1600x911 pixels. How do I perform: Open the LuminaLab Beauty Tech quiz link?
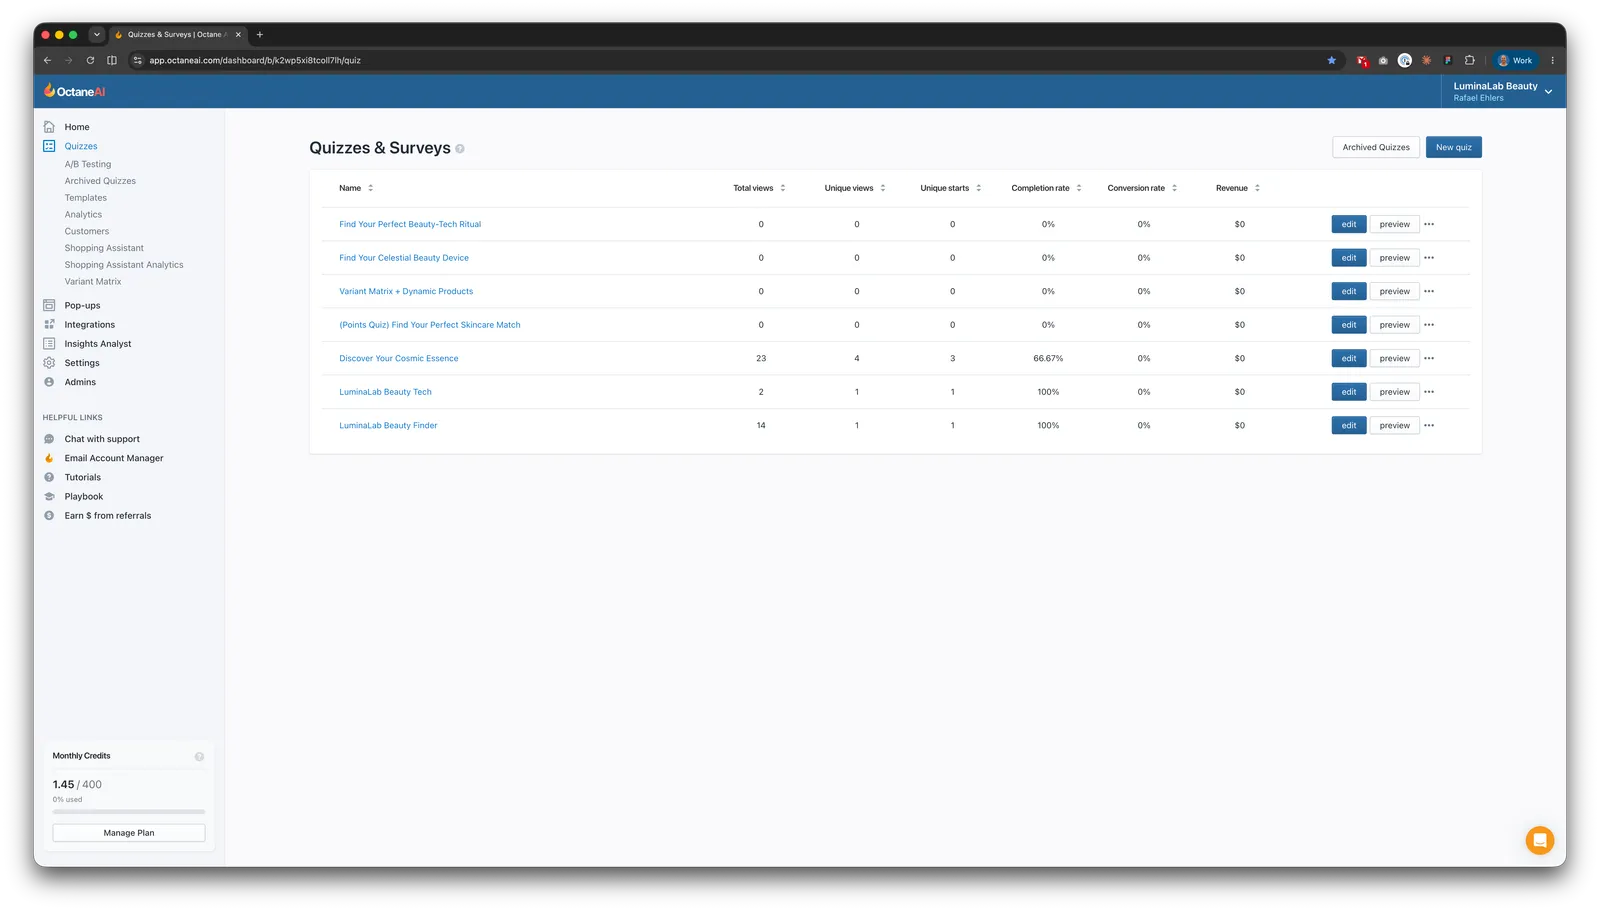point(385,392)
